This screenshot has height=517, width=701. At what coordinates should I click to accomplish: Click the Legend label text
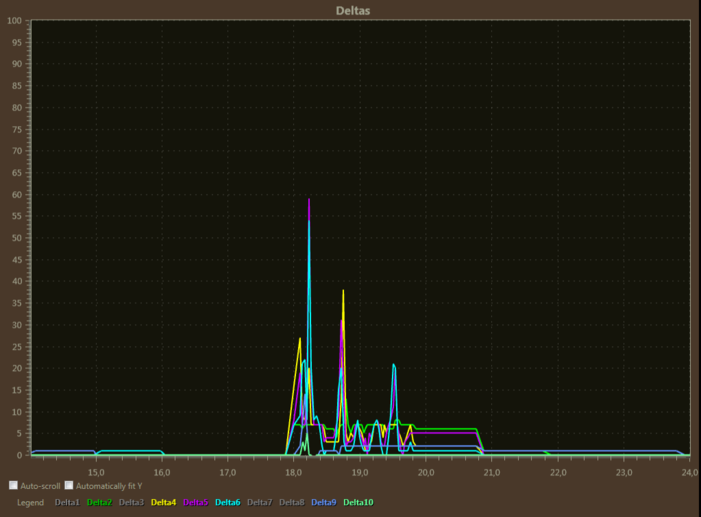(x=30, y=502)
